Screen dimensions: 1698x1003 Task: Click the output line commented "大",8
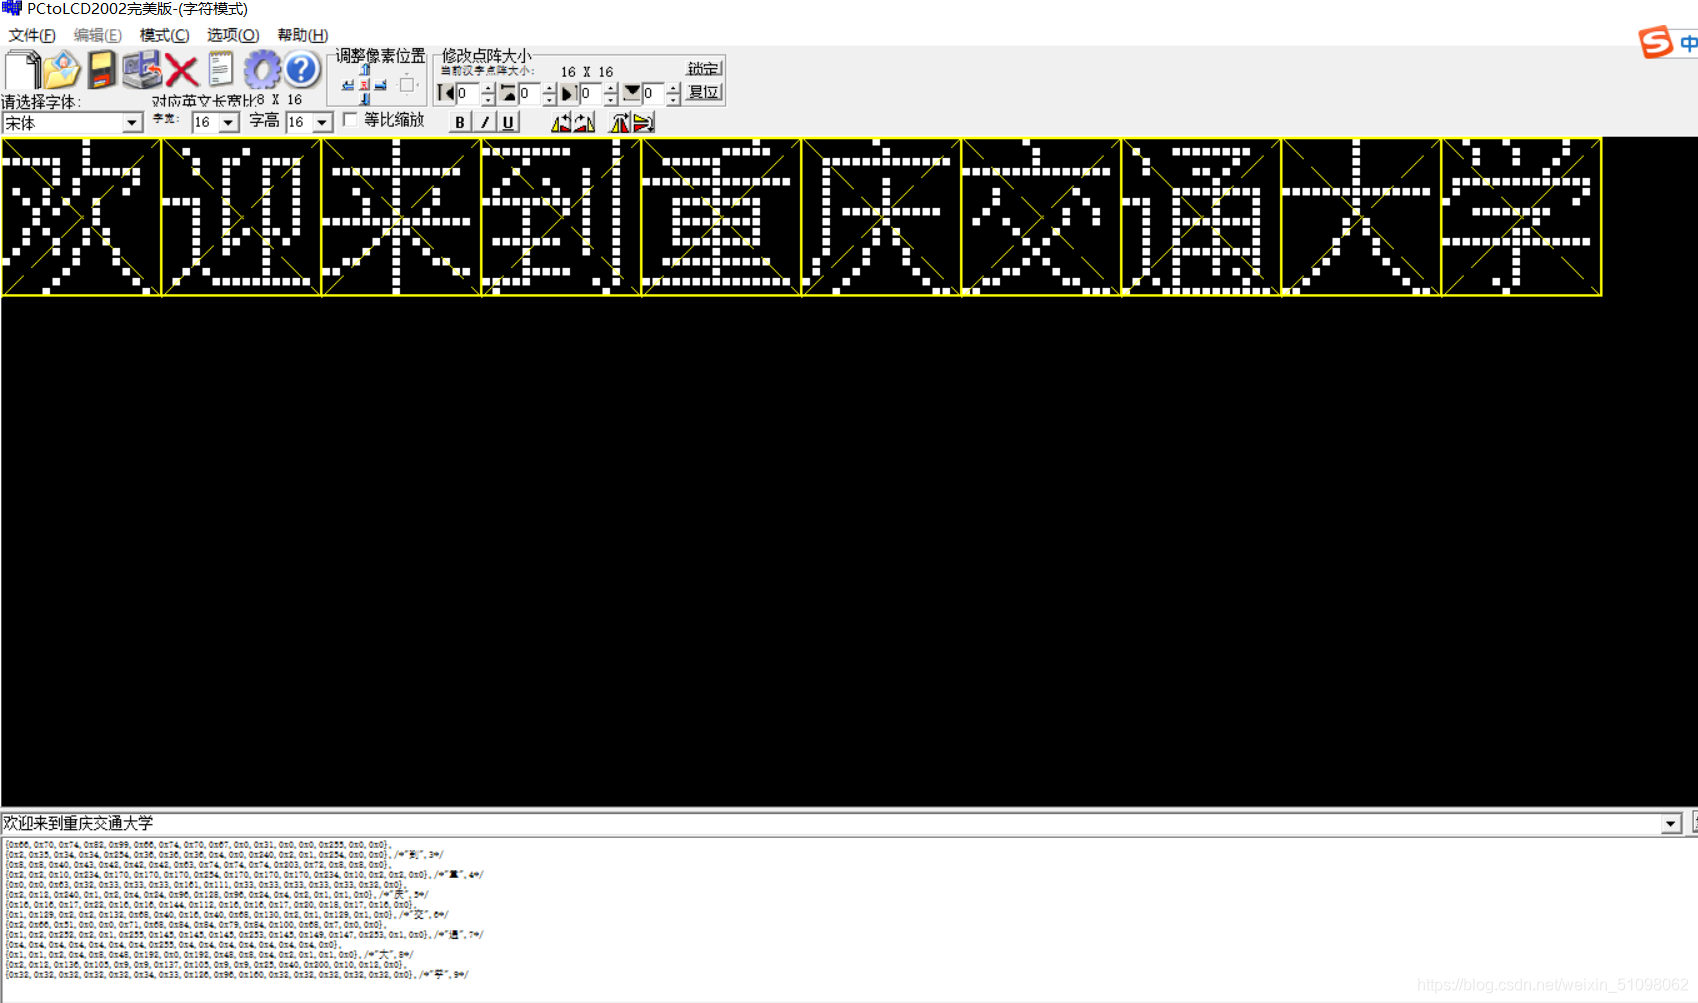click(x=208, y=955)
